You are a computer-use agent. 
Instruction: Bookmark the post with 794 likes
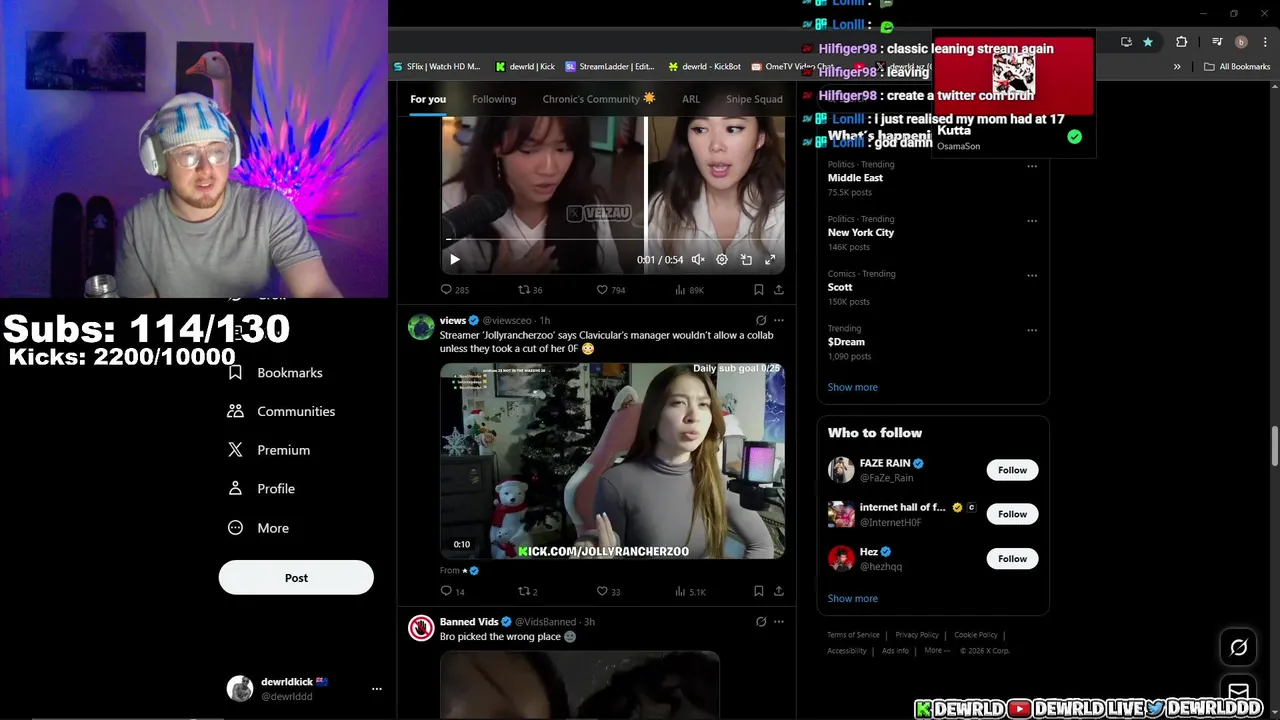(x=758, y=290)
